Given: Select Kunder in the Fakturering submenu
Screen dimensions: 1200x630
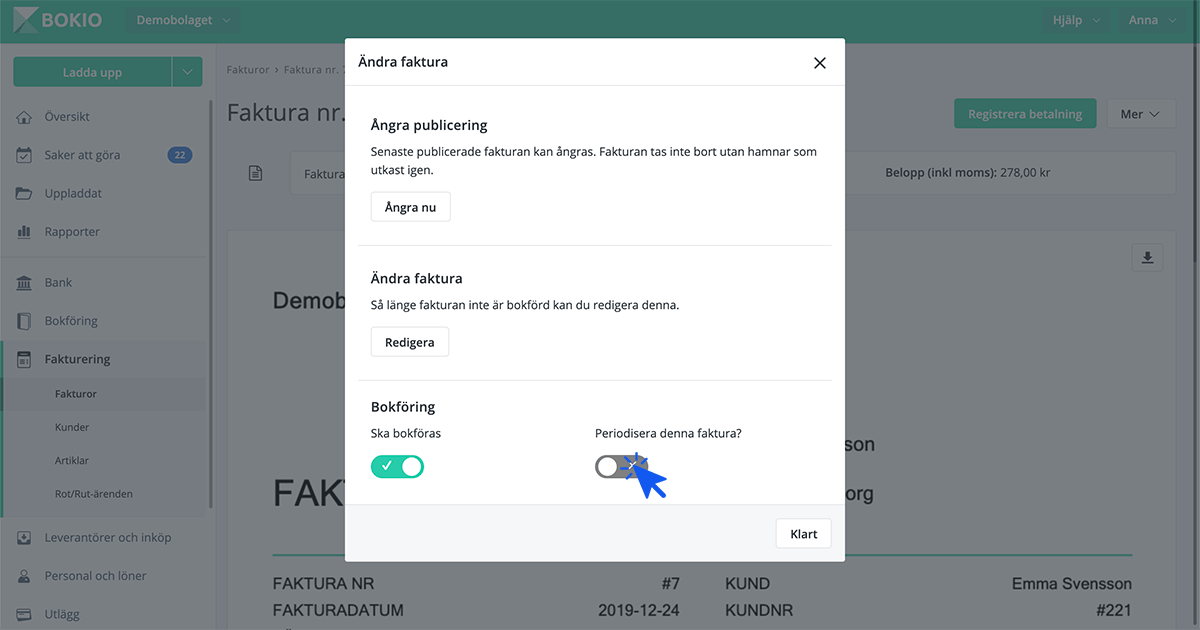Looking at the screenshot, I should pyautogui.click(x=72, y=427).
